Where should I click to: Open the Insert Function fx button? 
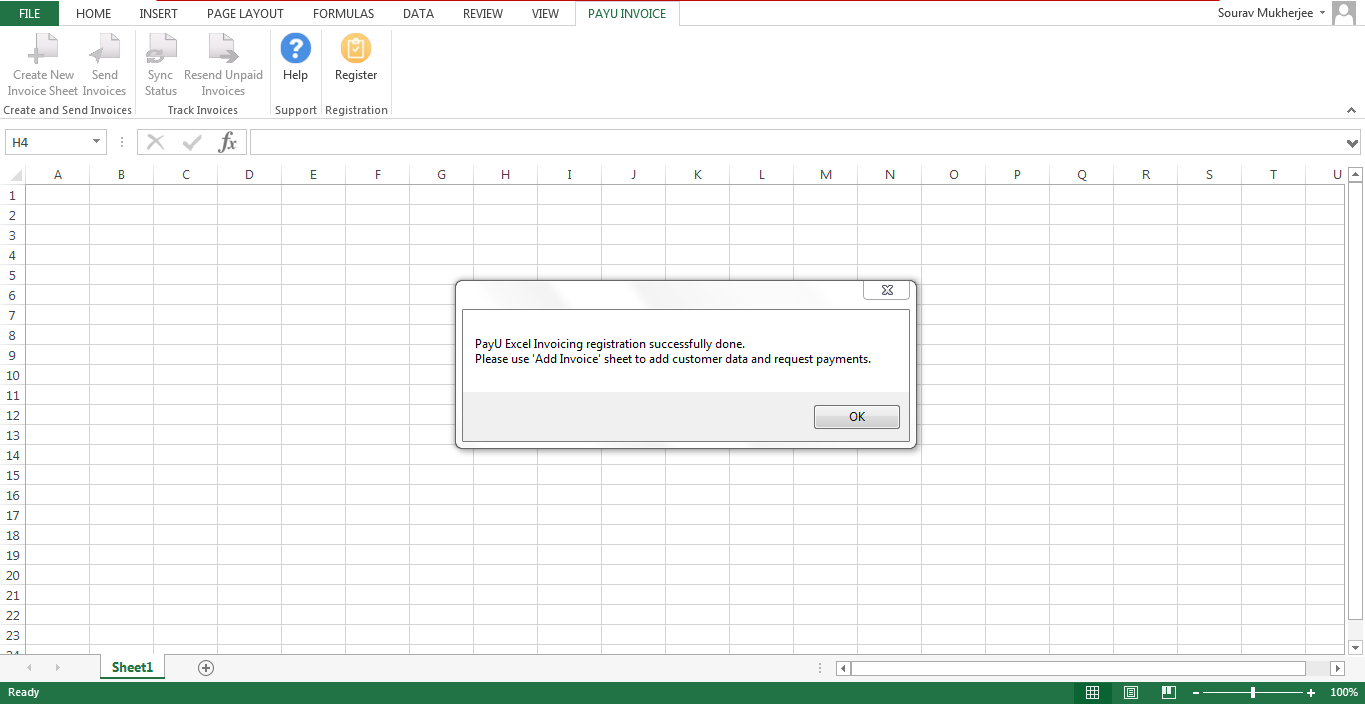[x=228, y=142]
